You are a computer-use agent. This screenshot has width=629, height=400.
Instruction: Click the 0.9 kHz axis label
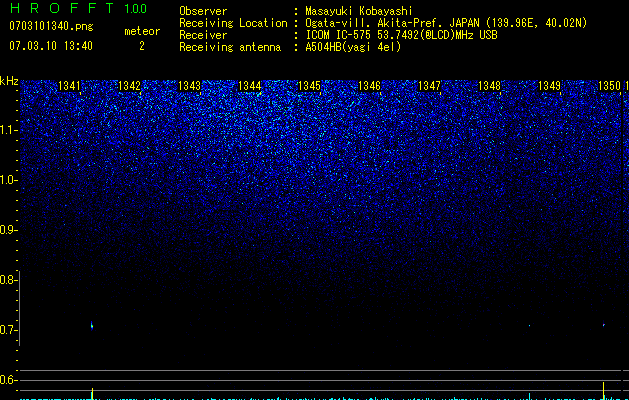(8, 230)
